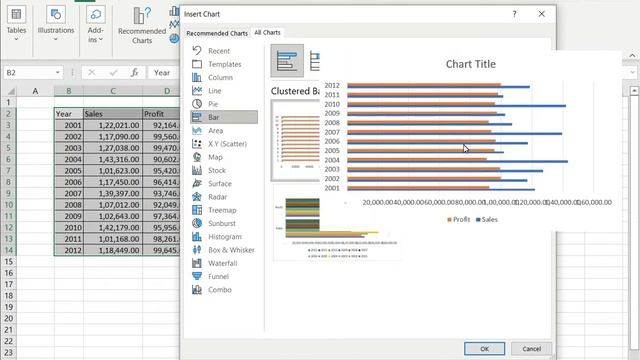Switch to the Recommended Charts tab

click(217, 33)
